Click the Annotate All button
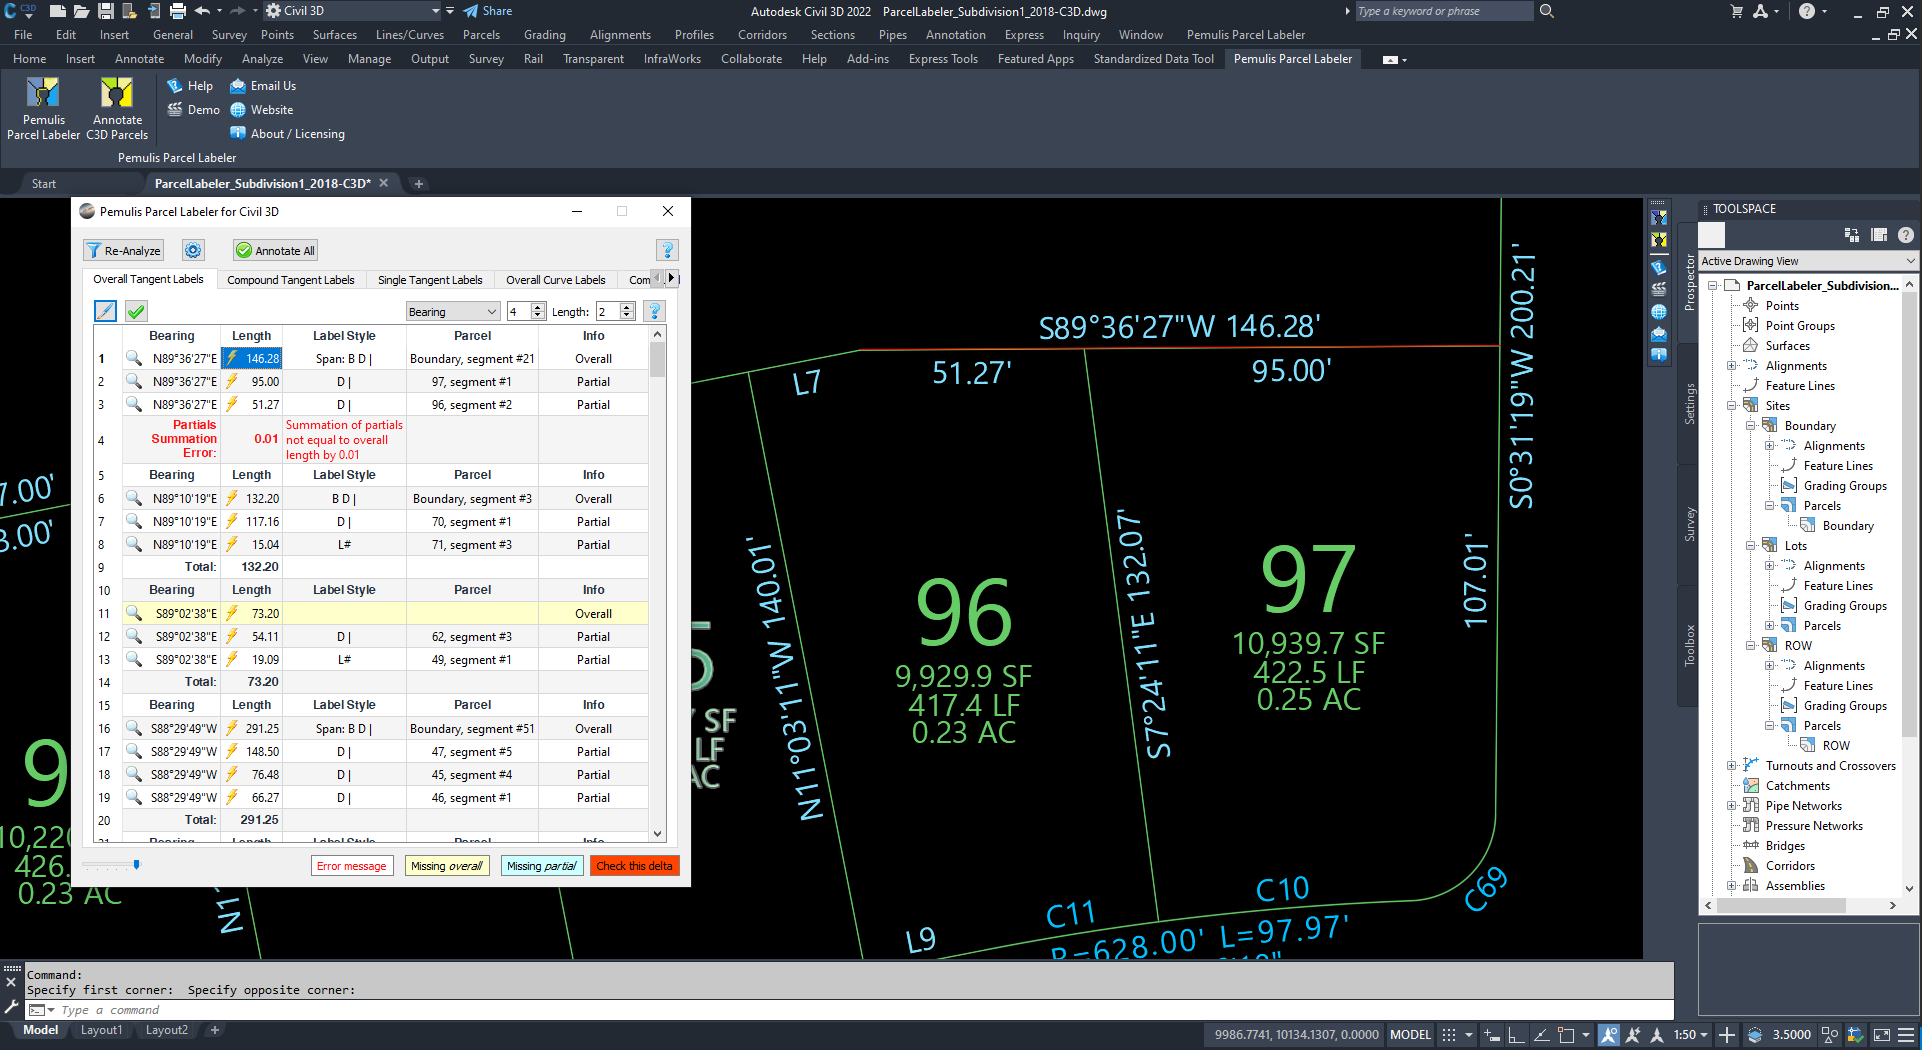This screenshot has width=1922, height=1050. [276, 251]
